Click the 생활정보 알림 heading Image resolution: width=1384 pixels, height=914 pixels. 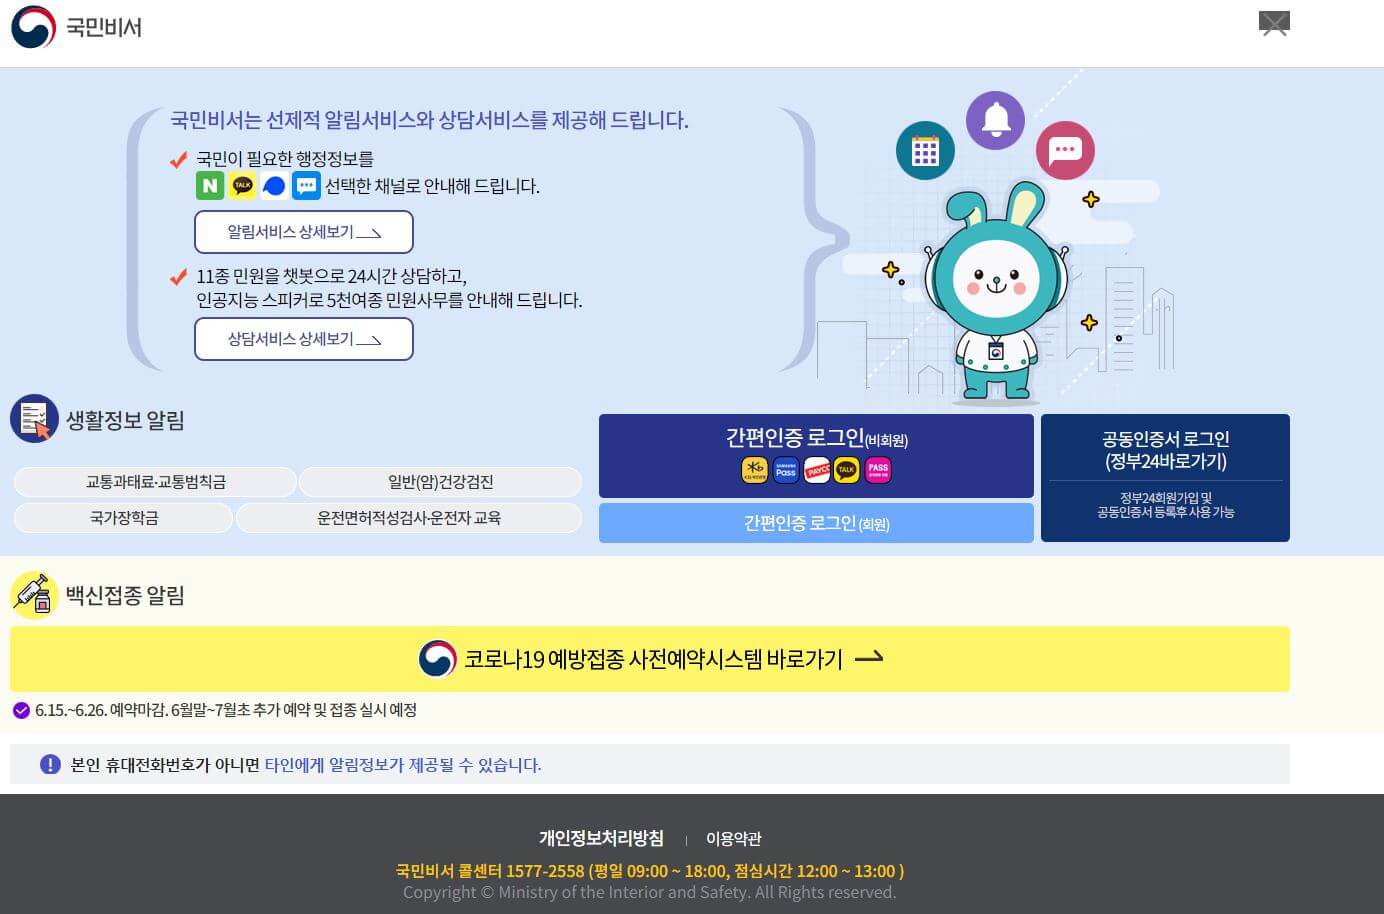125,420
